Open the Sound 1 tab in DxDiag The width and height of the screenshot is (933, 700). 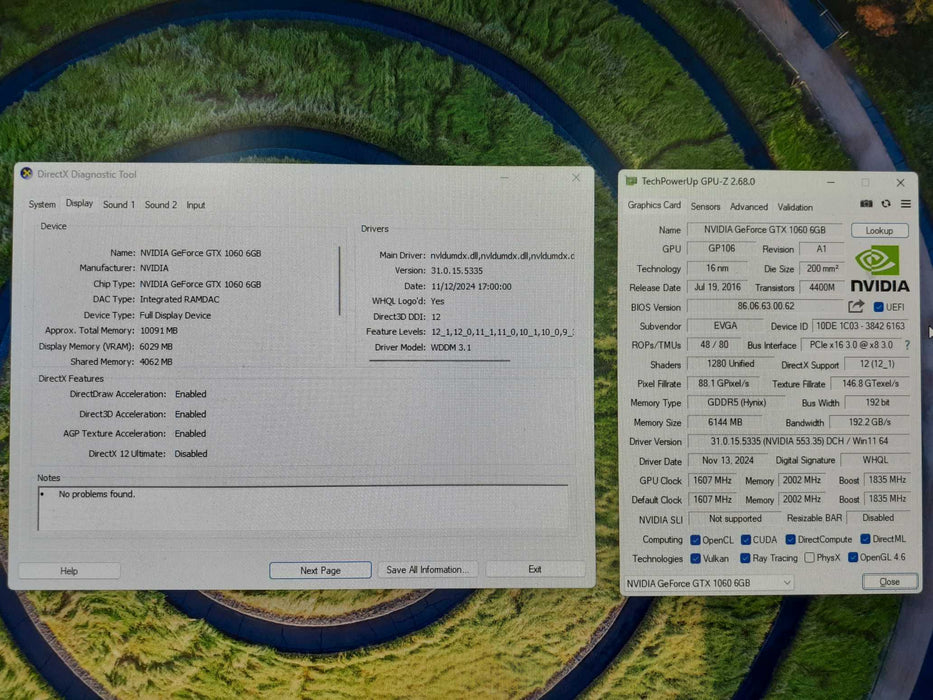118,205
